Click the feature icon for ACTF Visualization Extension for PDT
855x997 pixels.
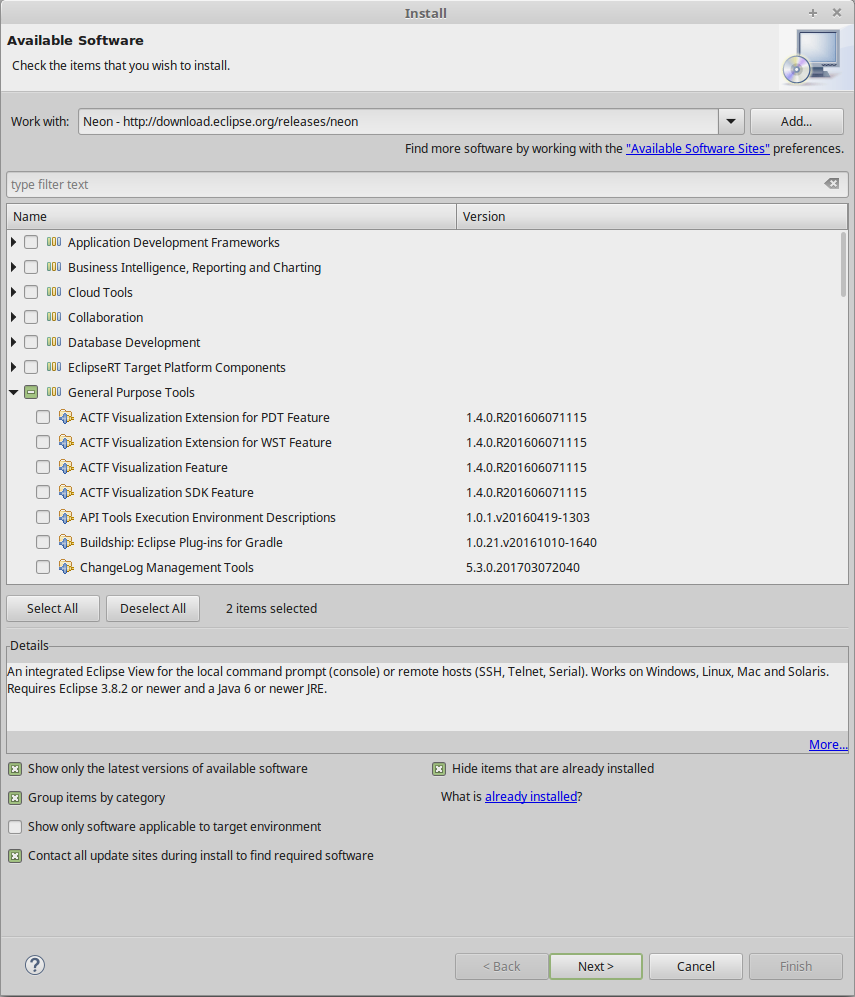pos(66,417)
